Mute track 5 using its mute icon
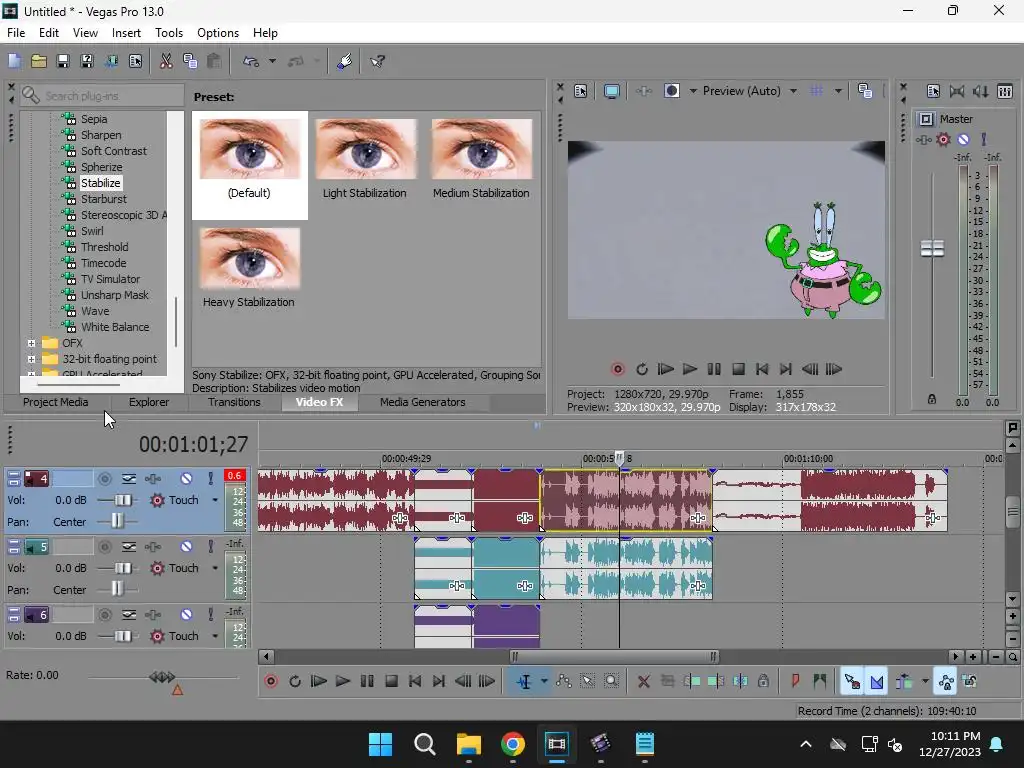1024x768 pixels. [187, 547]
